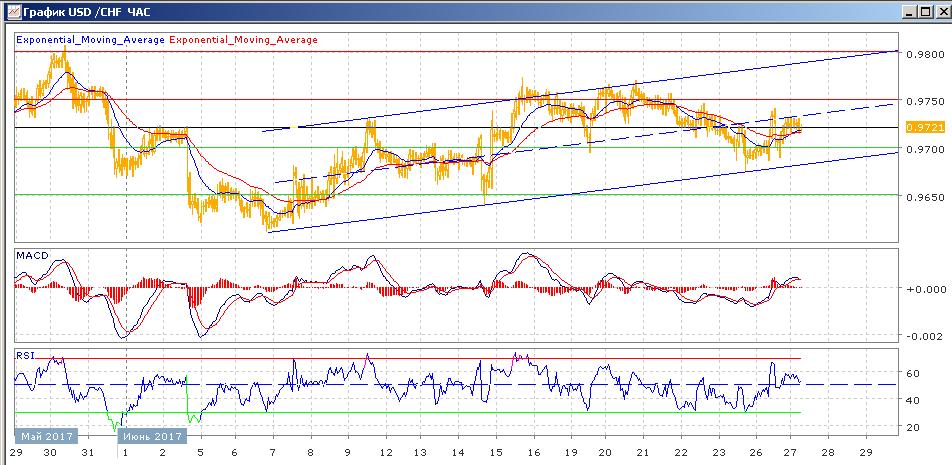Click date 7 on the time axis
952x465 pixels.
[x=273, y=453]
